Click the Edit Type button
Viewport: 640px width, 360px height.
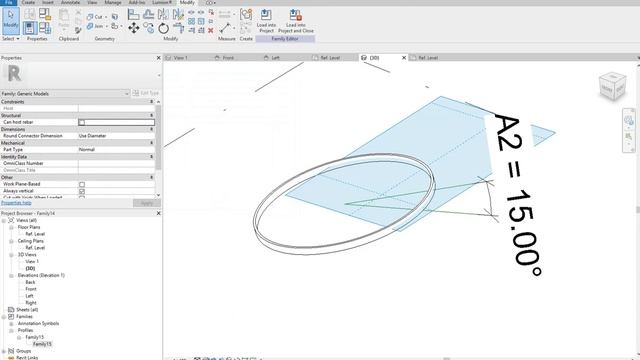(x=146, y=93)
